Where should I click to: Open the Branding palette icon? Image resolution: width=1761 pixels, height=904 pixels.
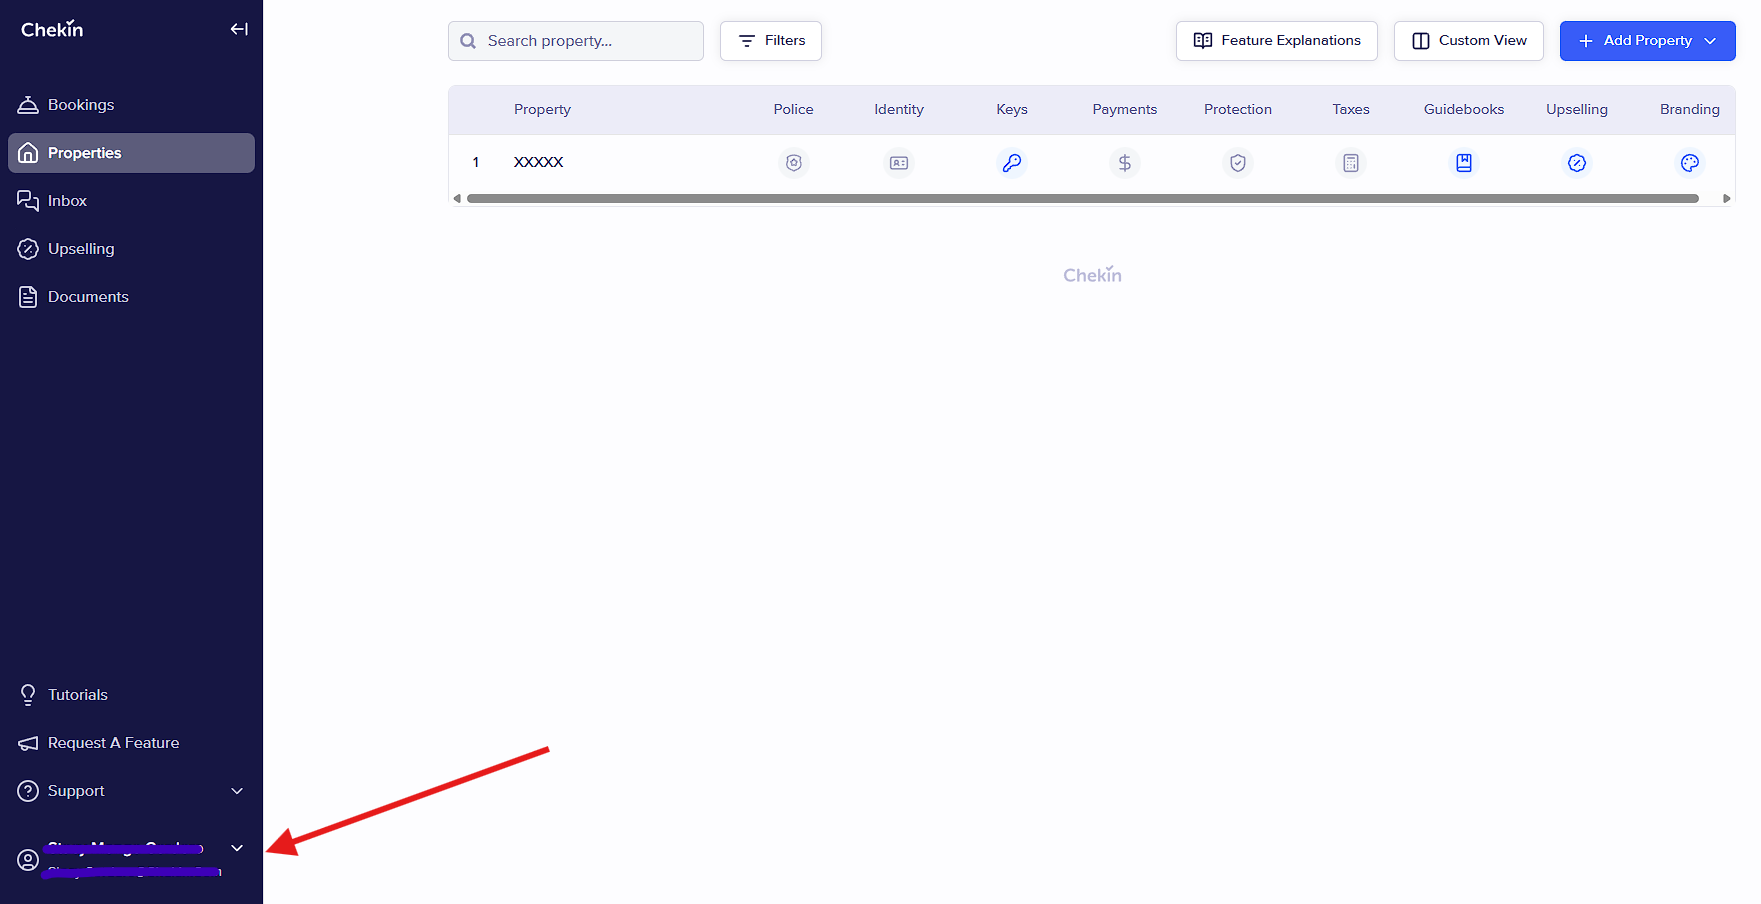coord(1690,163)
